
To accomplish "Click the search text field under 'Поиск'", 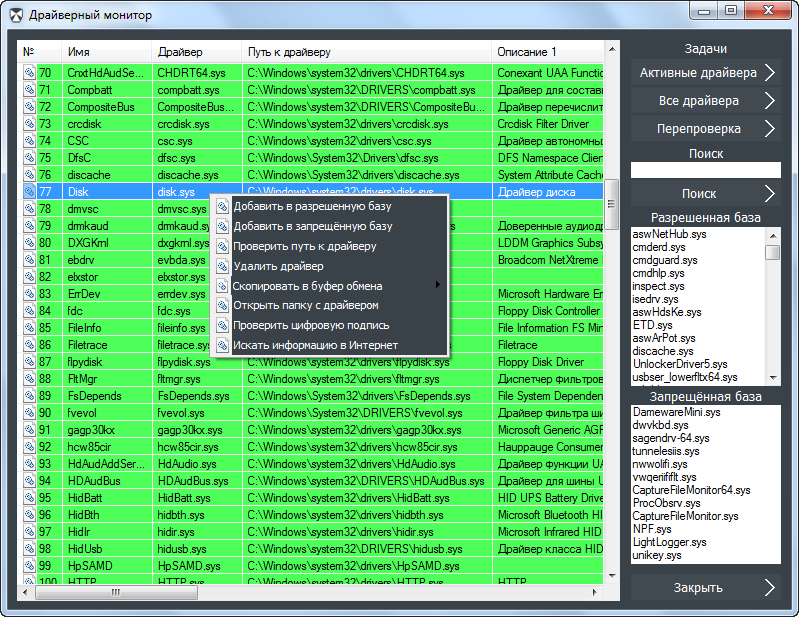I will pos(705,171).
